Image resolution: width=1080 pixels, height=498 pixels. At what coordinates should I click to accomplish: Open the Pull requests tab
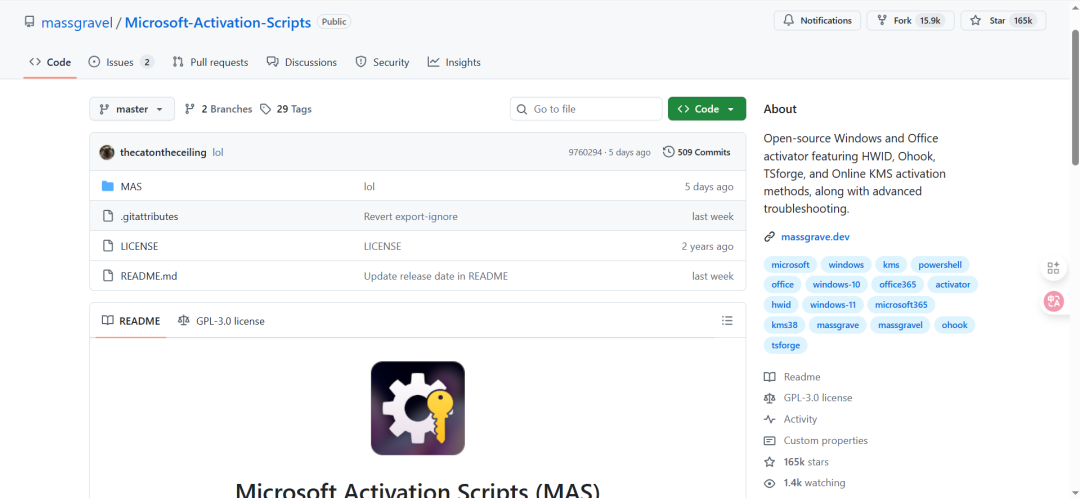[210, 62]
